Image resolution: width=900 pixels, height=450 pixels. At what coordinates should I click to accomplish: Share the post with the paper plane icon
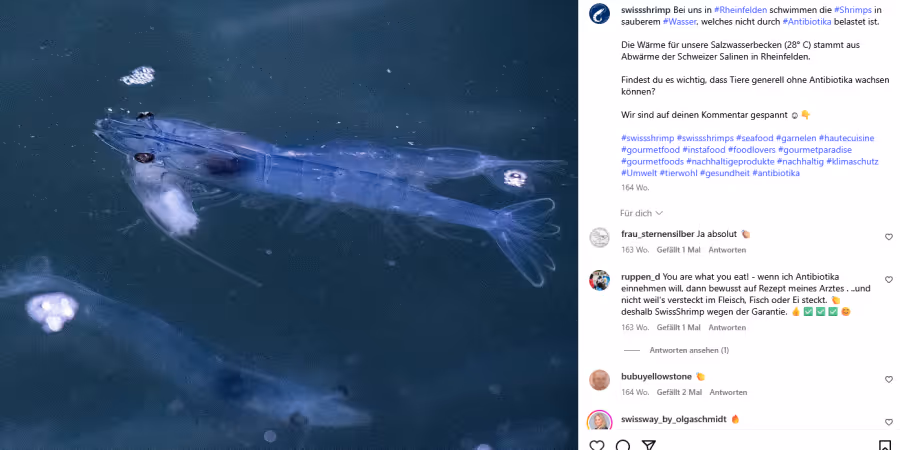click(649, 445)
